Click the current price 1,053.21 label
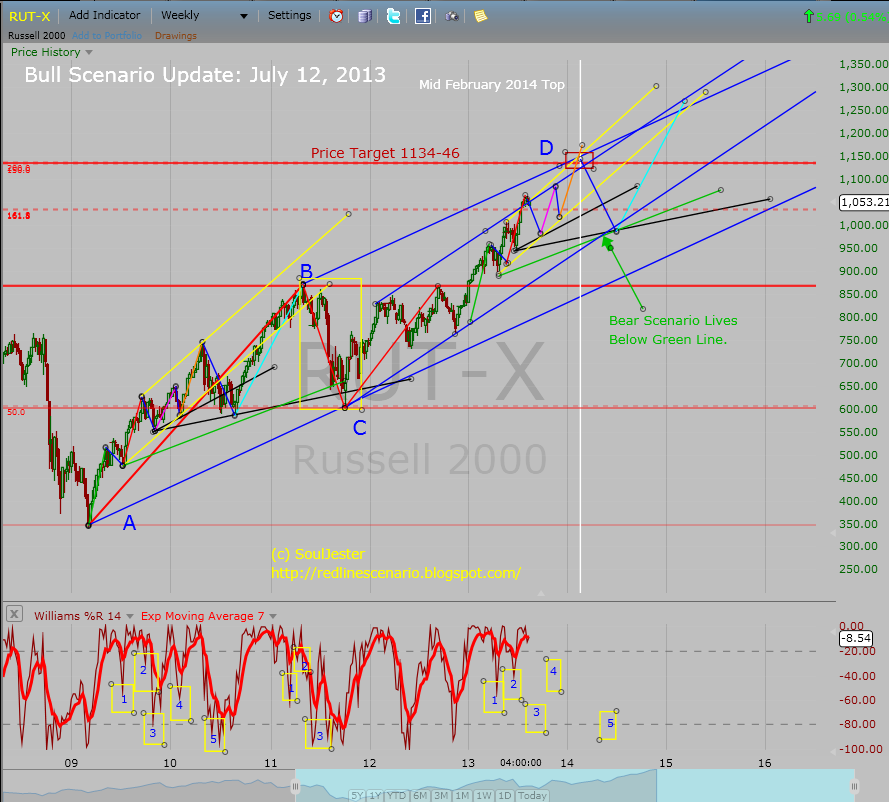This screenshot has height=802, width=889. [863, 202]
